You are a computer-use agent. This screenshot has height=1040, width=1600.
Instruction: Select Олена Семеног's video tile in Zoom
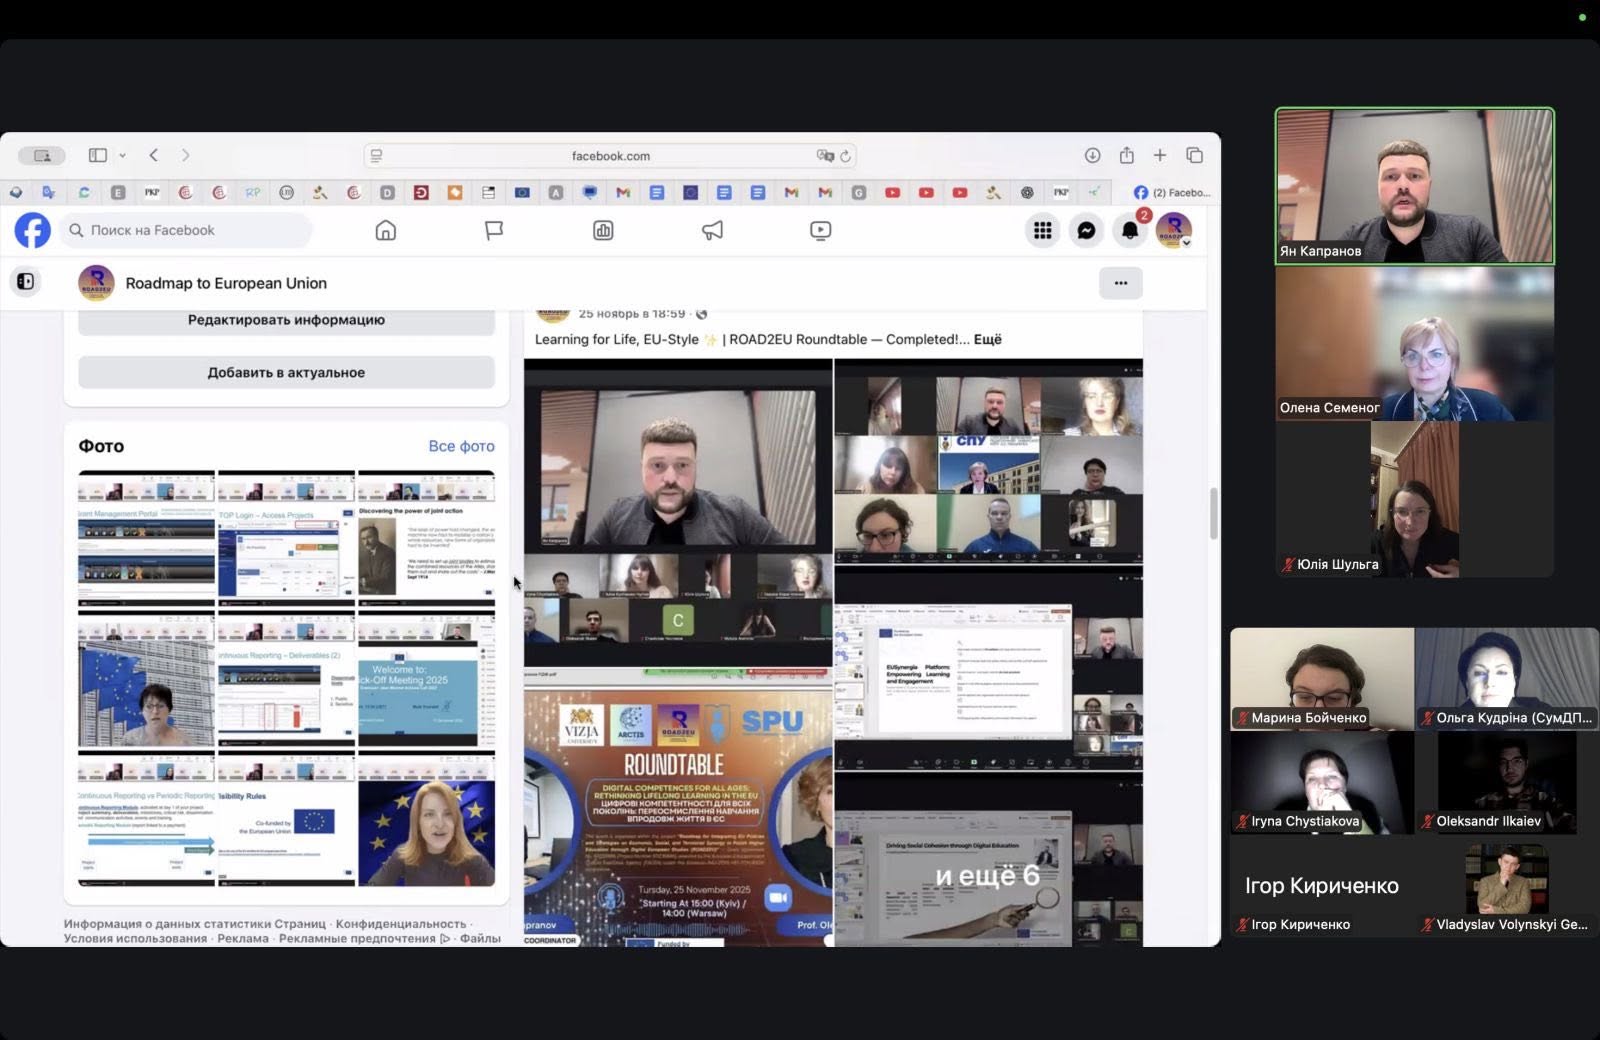click(x=1414, y=342)
